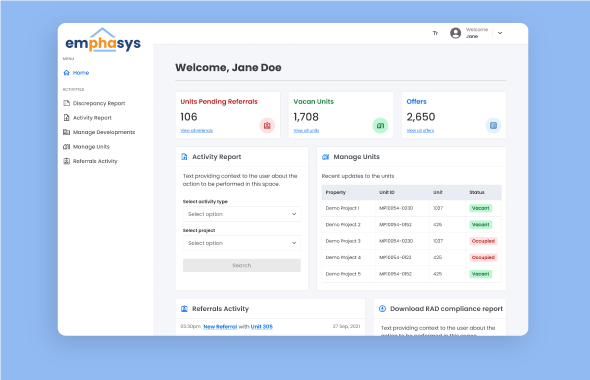590x380 pixels.
Task: Open Manage Developments from sidebar
Action: point(104,132)
